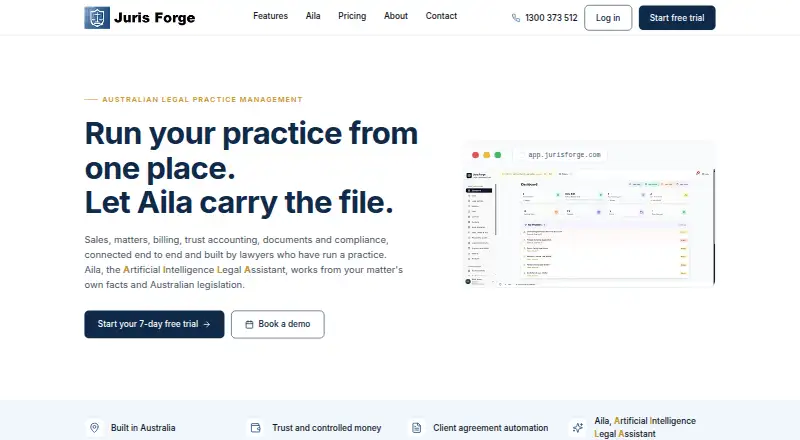Viewport: 800px width, 440px height.
Task: Book a demo
Action: click(278, 324)
